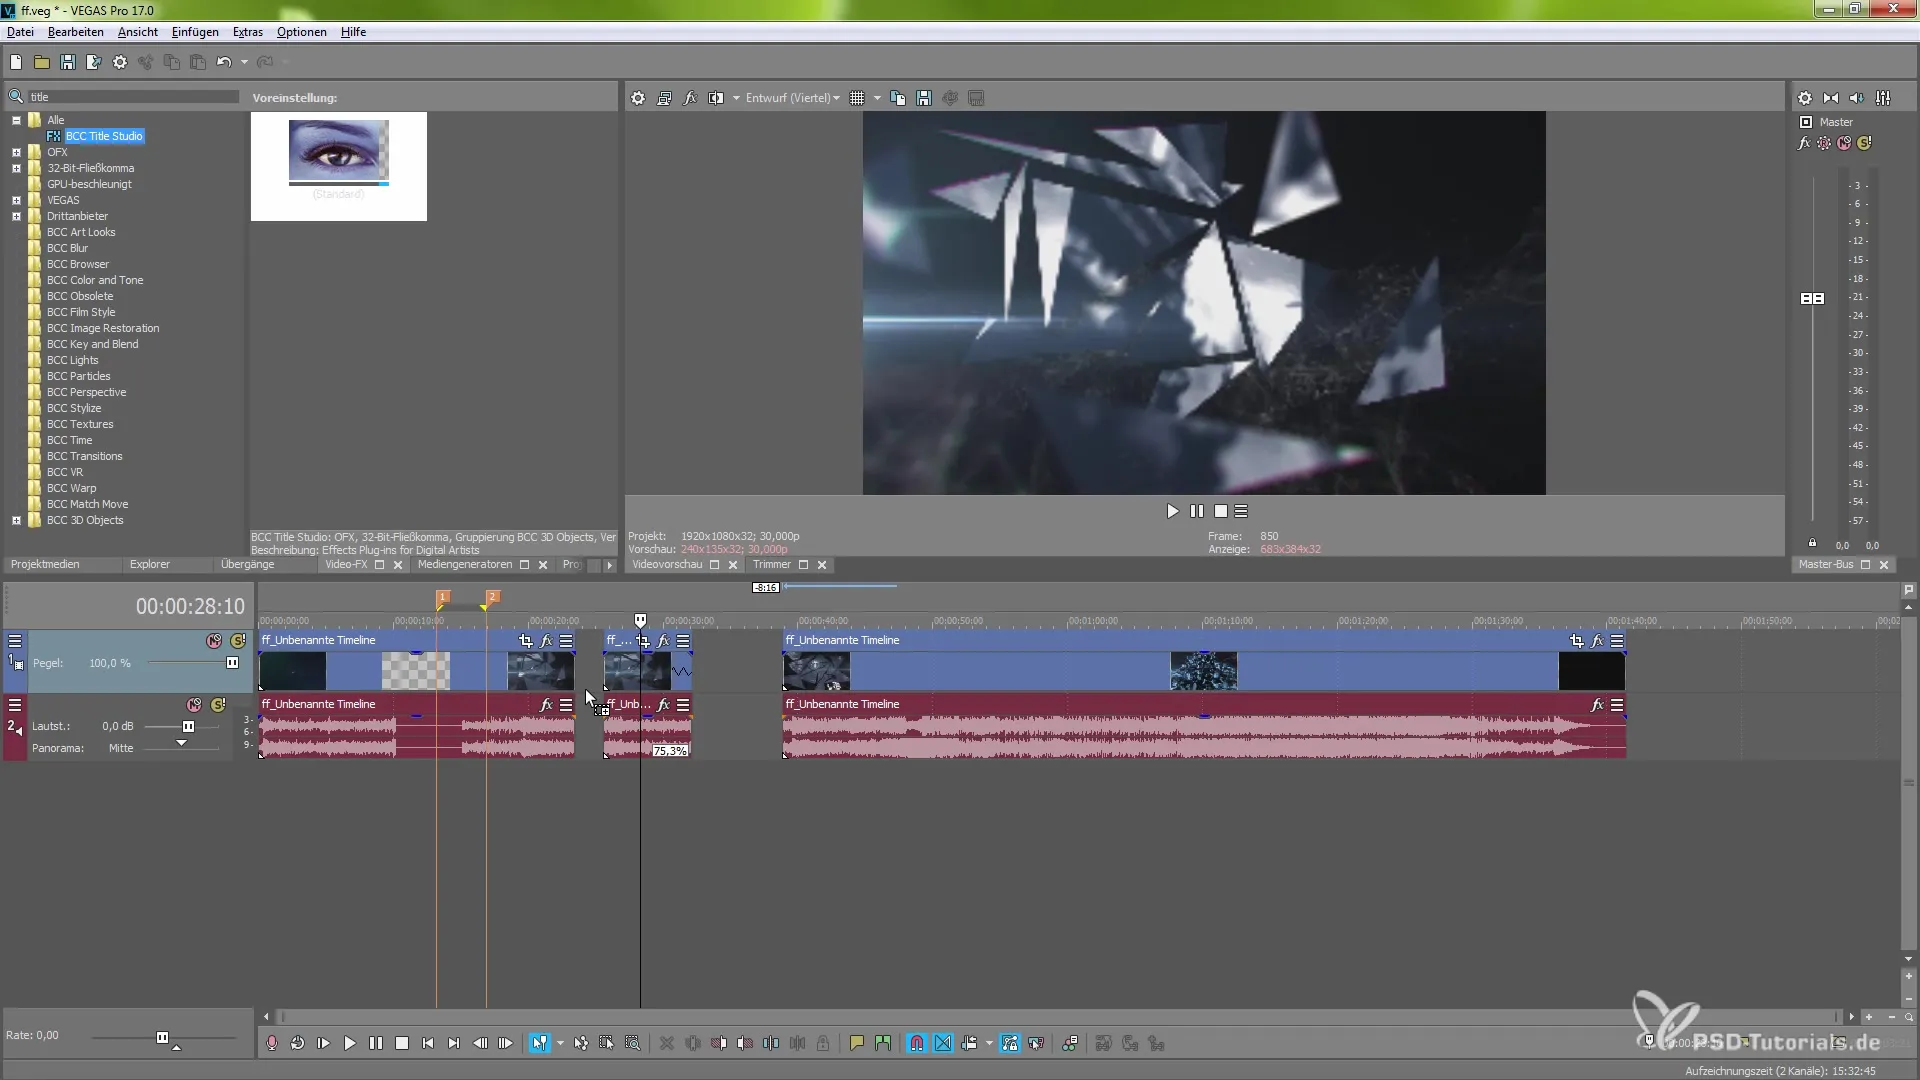The height and width of the screenshot is (1080, 1920).
Task: Undo the last action
Action: [224, 62]
